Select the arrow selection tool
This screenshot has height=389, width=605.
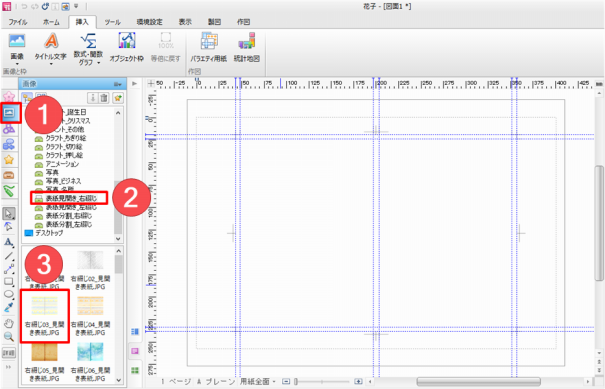click(9, 213)
